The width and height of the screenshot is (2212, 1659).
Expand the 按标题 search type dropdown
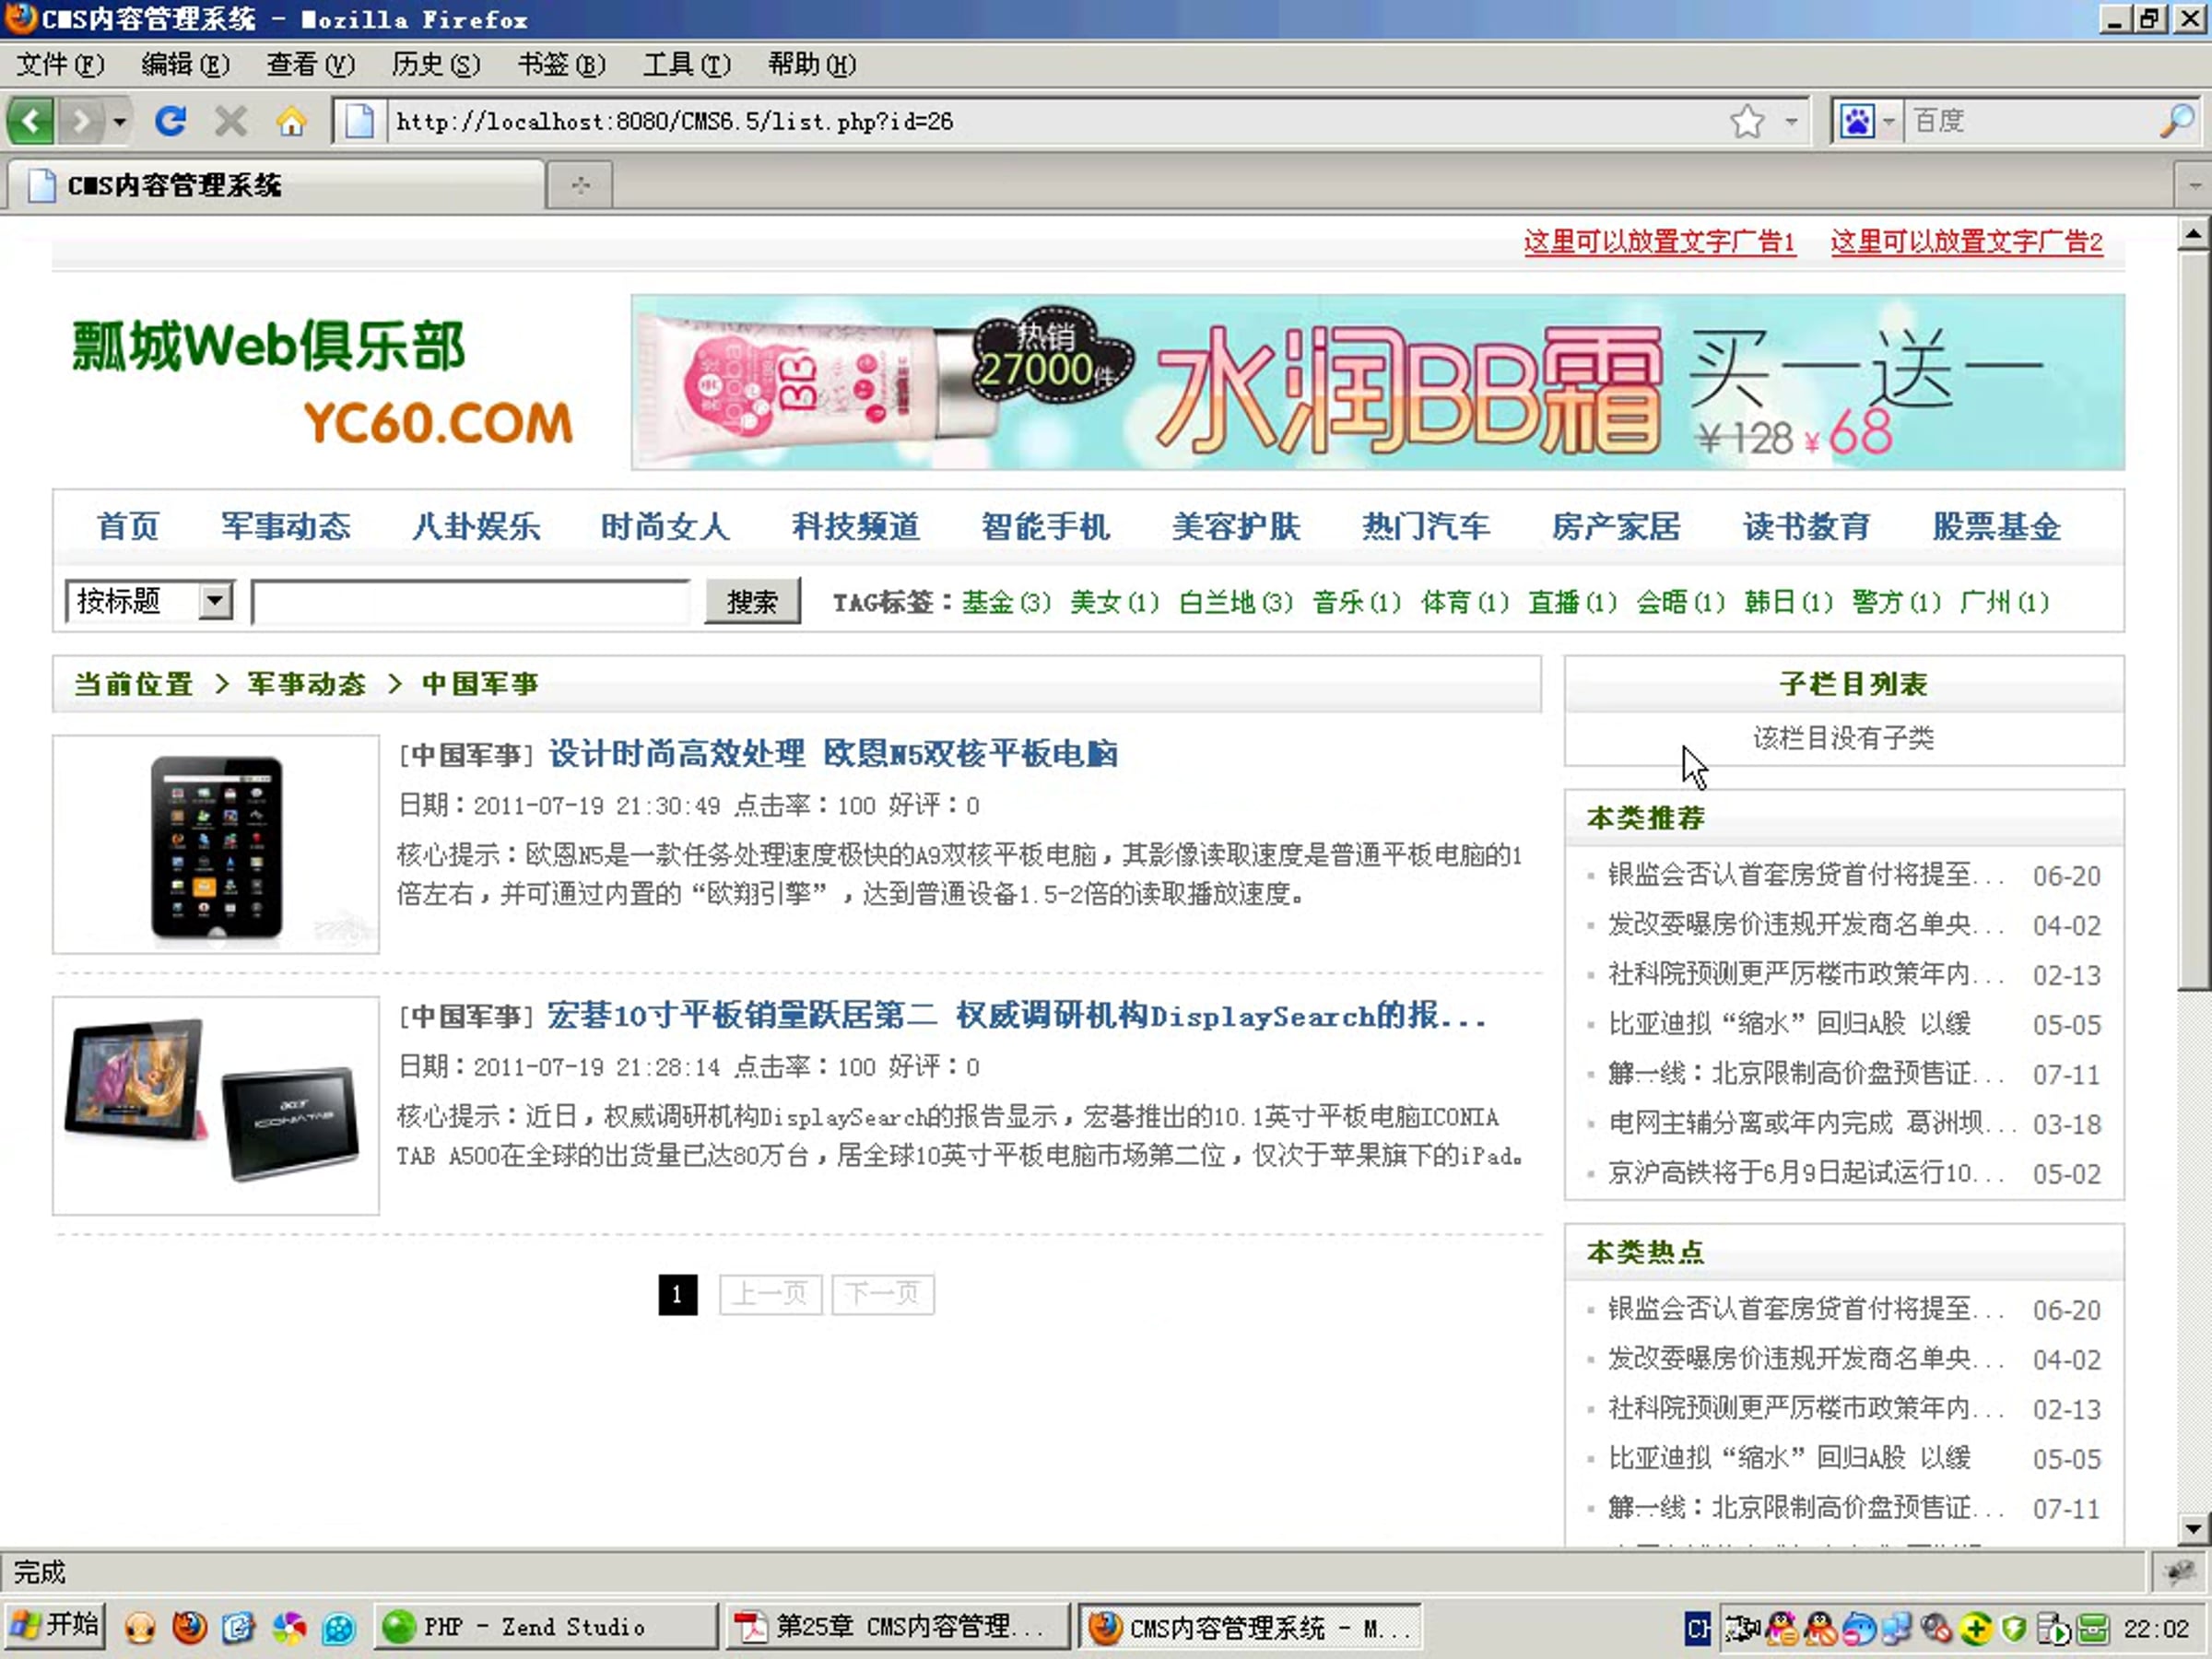214,601
